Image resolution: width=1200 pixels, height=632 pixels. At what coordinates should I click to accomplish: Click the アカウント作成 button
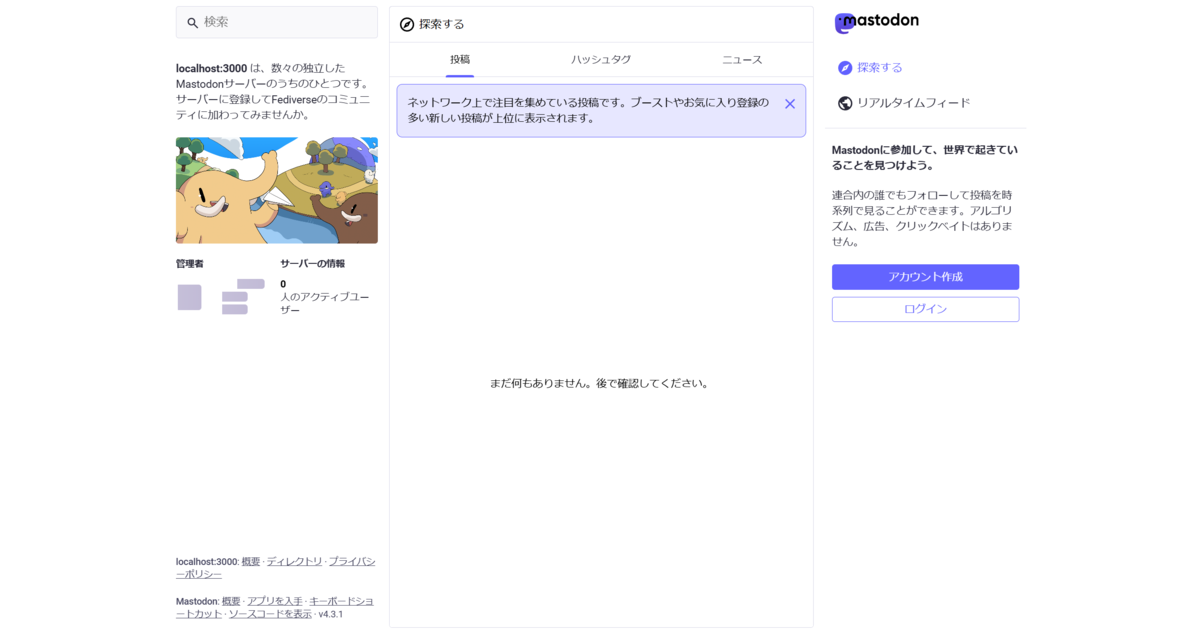point(925,277)
